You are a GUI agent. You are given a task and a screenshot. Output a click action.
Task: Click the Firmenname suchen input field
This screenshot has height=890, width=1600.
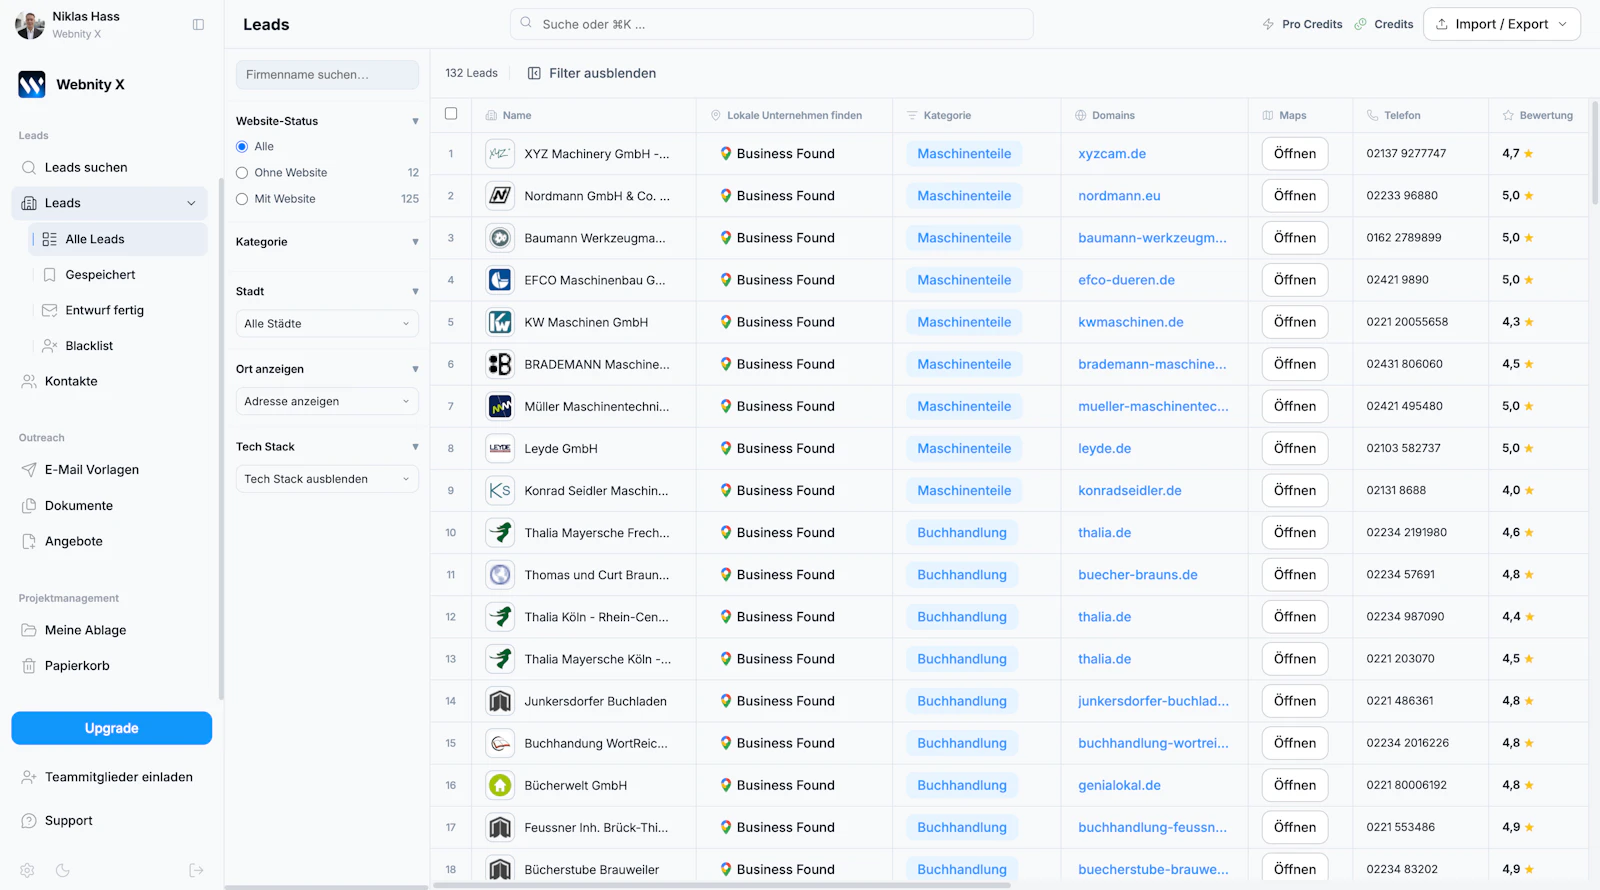[x=327, y=75]
